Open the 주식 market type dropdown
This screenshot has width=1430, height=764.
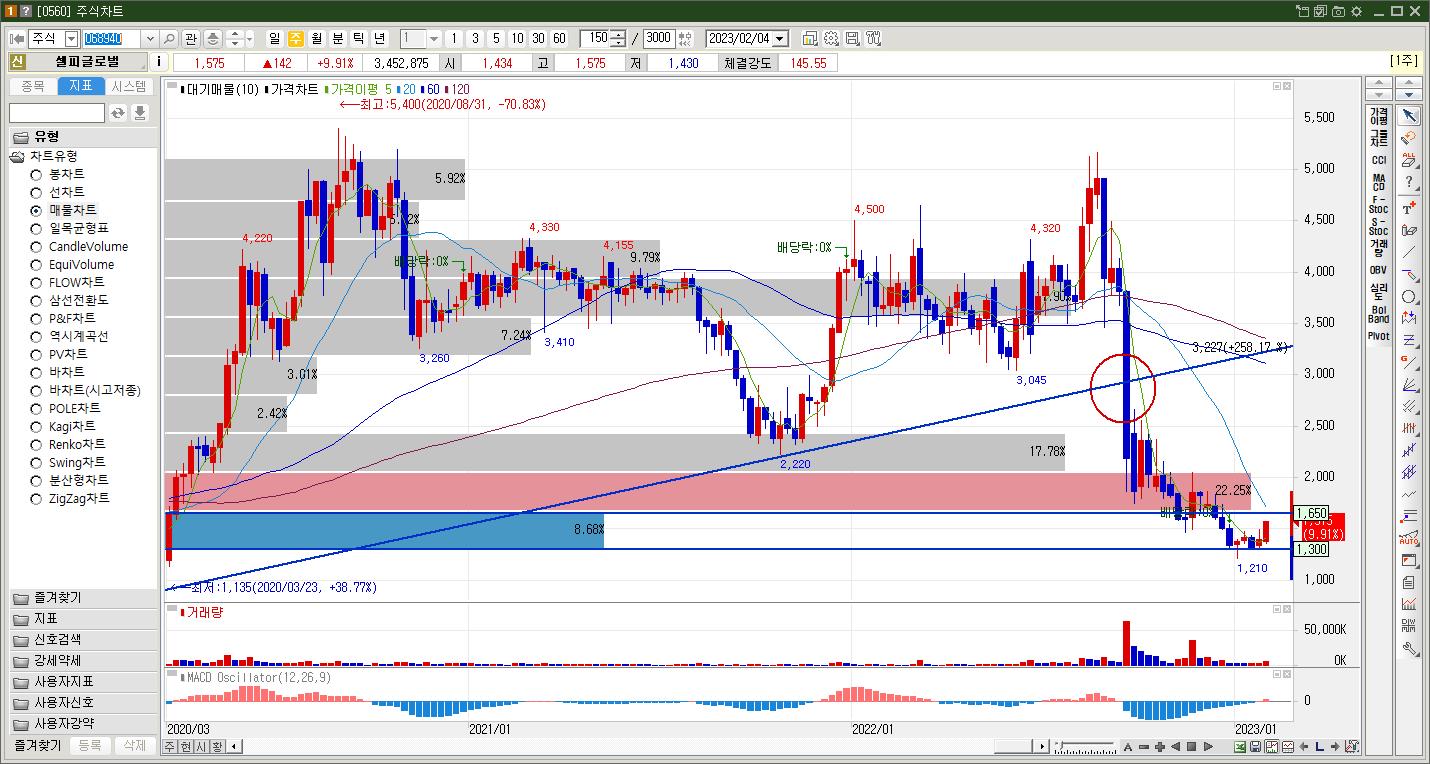coord(71,39)
